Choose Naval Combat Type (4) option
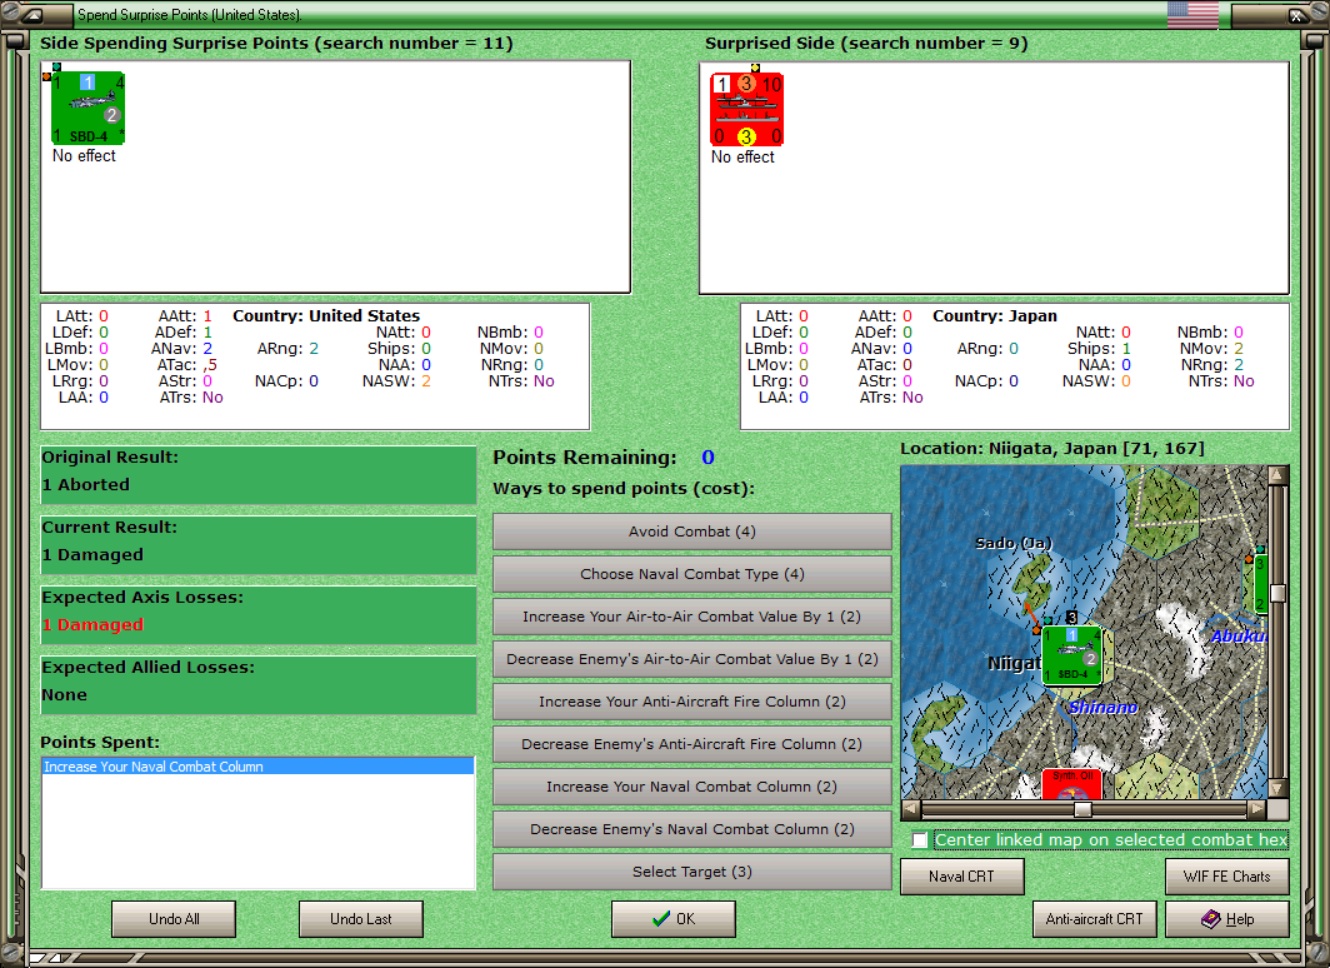 point(692,574)
